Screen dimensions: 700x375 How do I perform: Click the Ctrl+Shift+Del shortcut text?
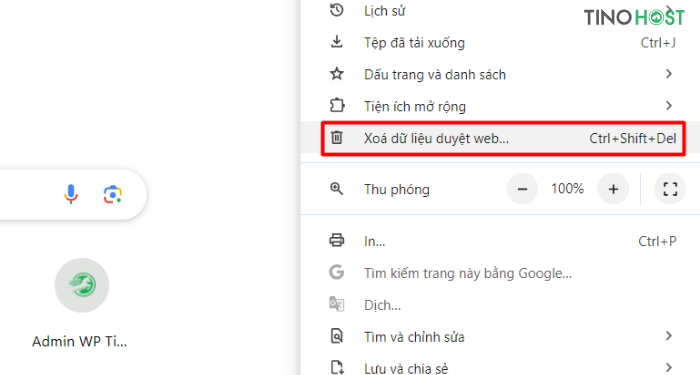click(x=633, y=138)
